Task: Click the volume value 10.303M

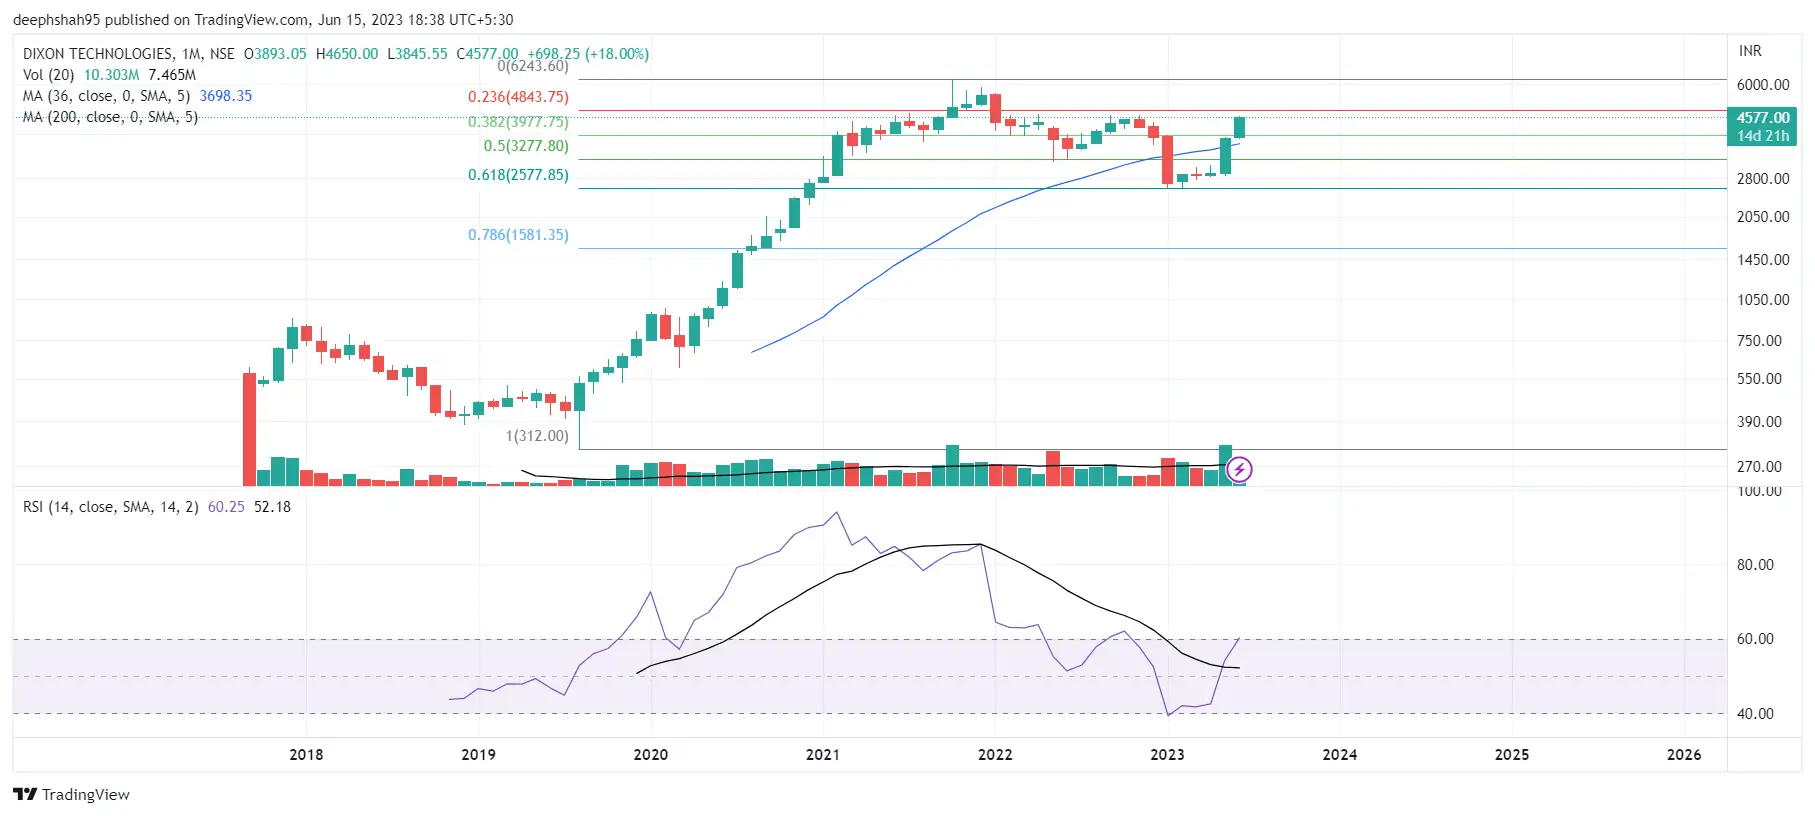Action: click(x=111, y=75)
